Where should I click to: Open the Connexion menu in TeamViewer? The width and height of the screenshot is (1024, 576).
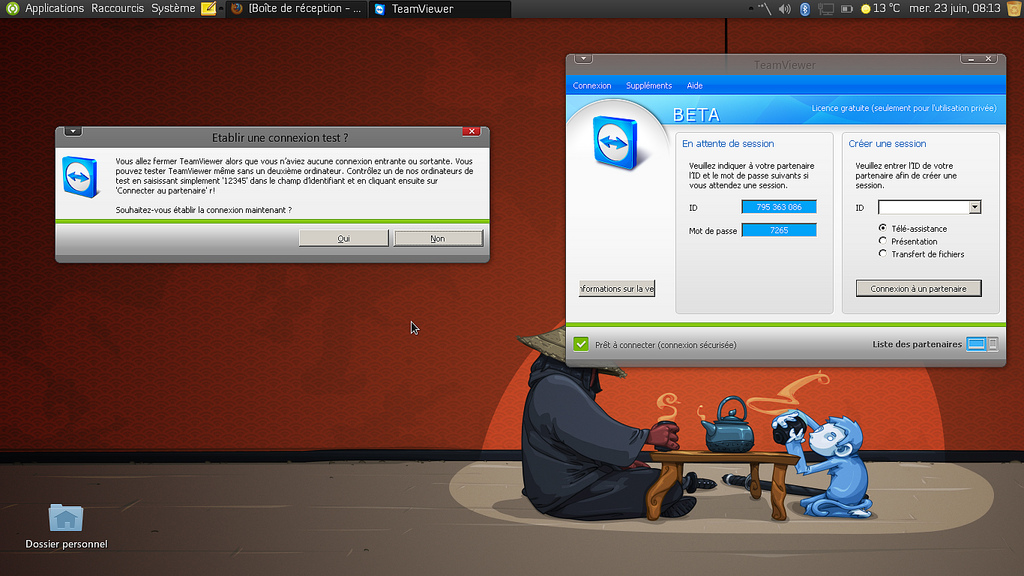(592, 86)
